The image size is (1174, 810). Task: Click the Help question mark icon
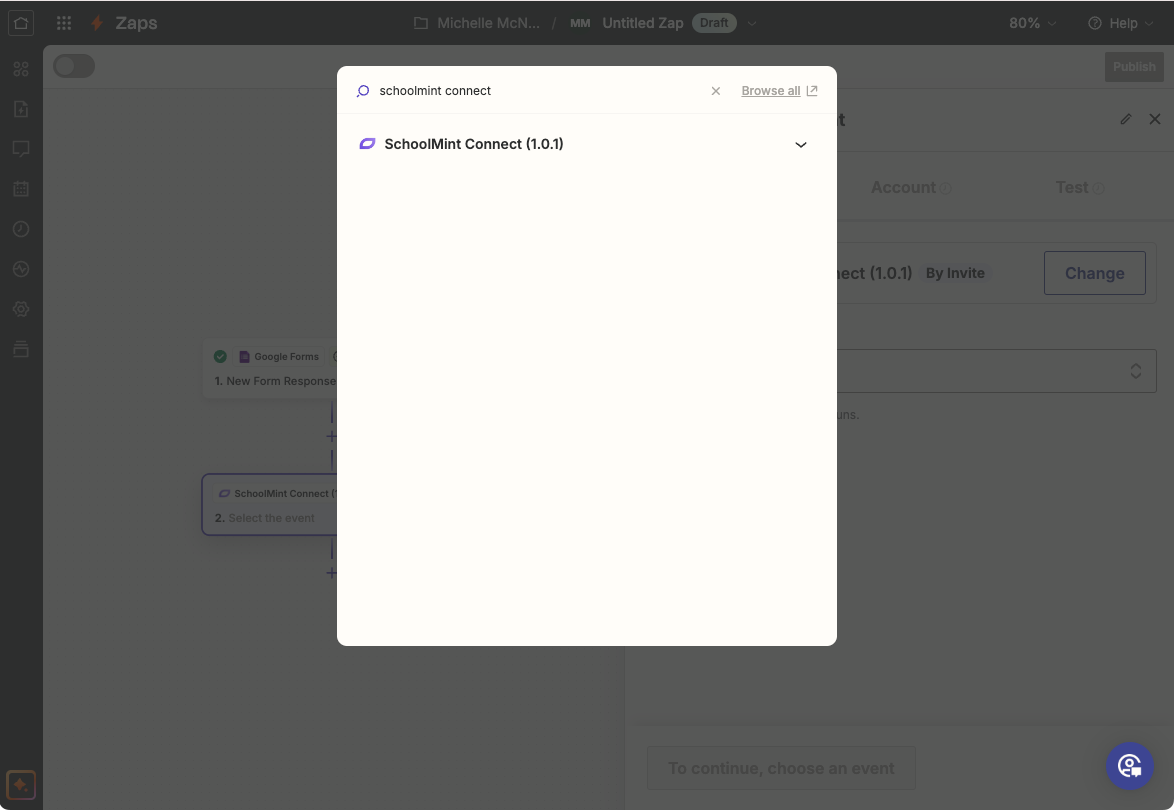pos(1095,23)
